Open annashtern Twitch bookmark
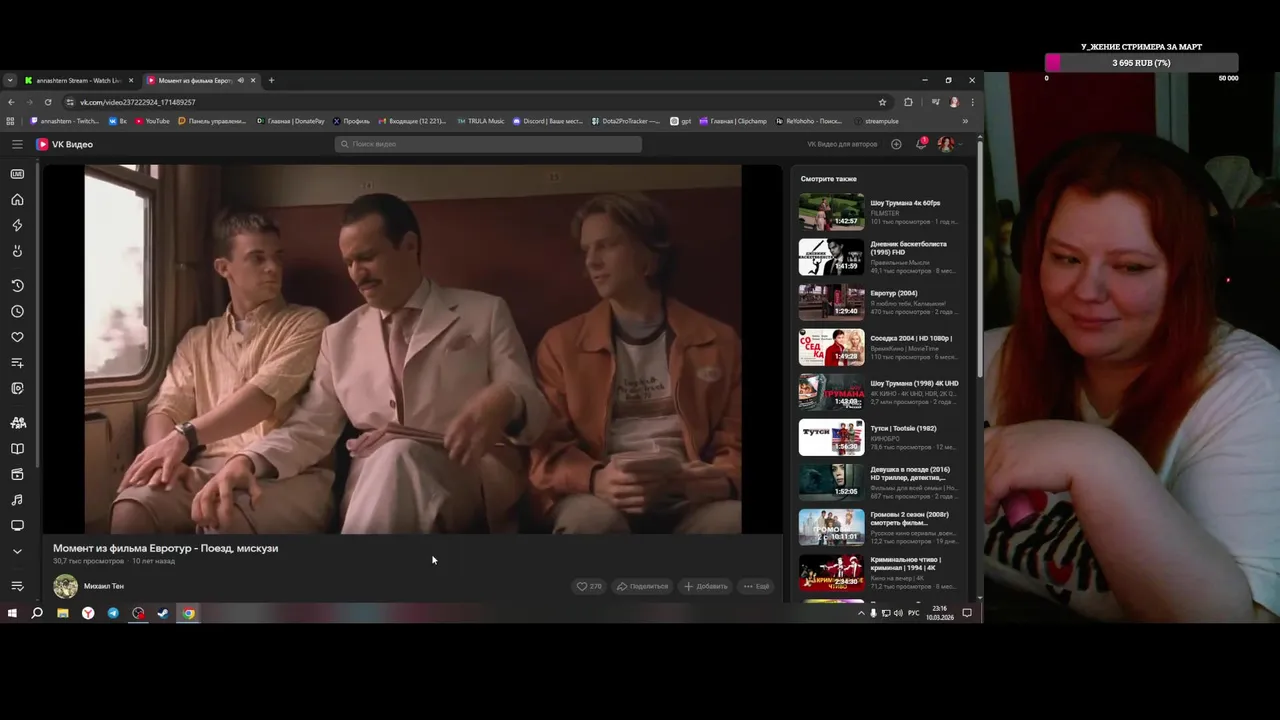This screenshot has width=1280, height=720. (65, 121)
